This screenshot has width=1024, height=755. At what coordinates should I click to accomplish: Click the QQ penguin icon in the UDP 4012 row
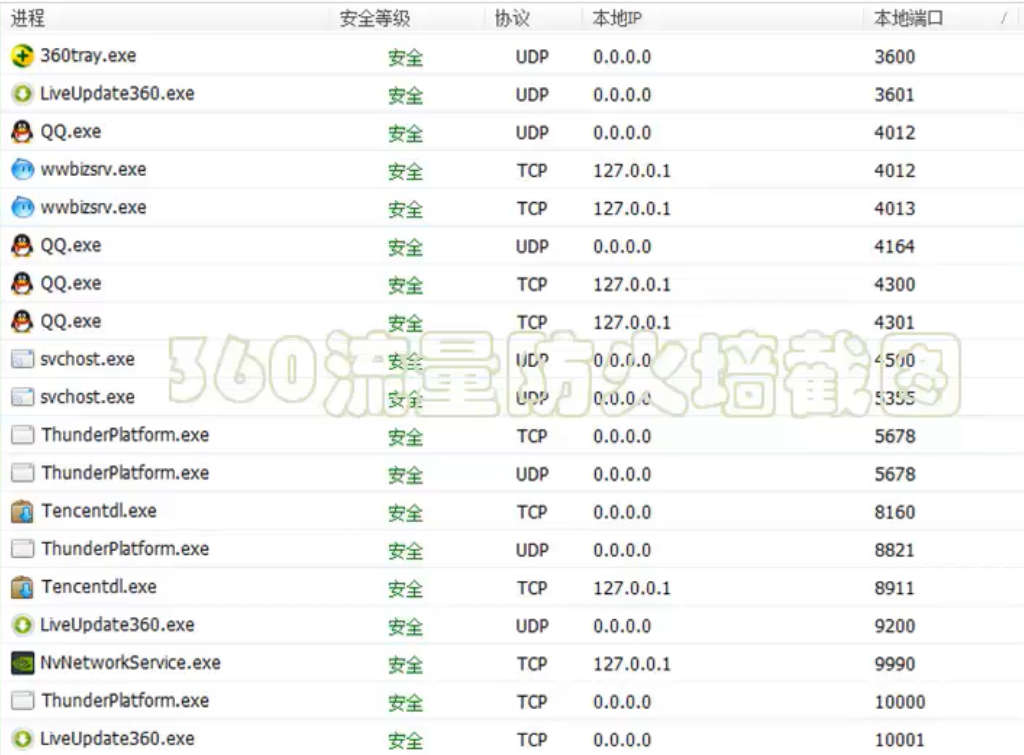pos(22,132)
